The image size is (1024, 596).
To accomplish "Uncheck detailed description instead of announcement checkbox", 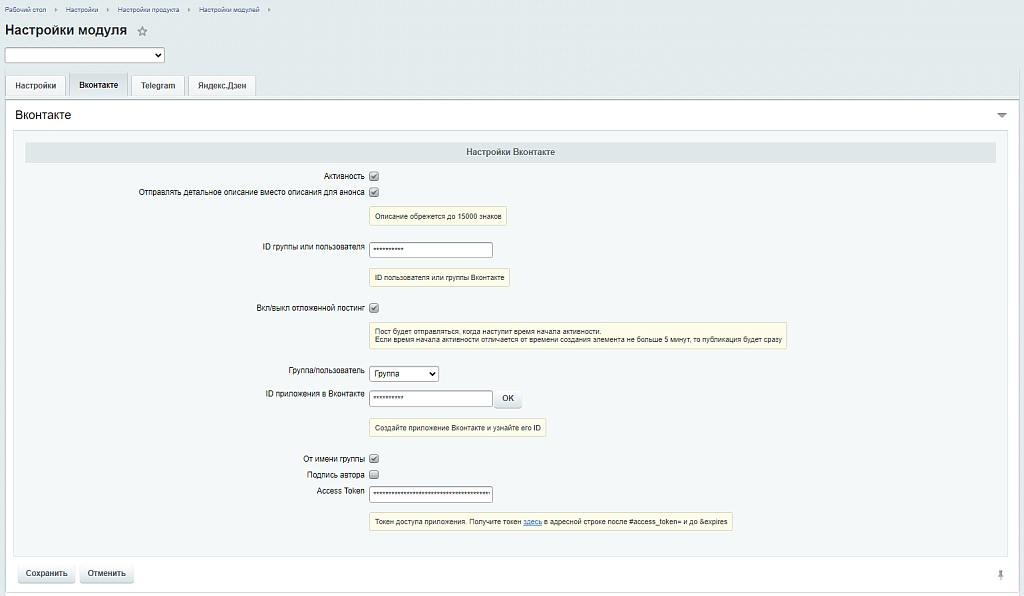I will pyautogui.click(x=374, y=192).
